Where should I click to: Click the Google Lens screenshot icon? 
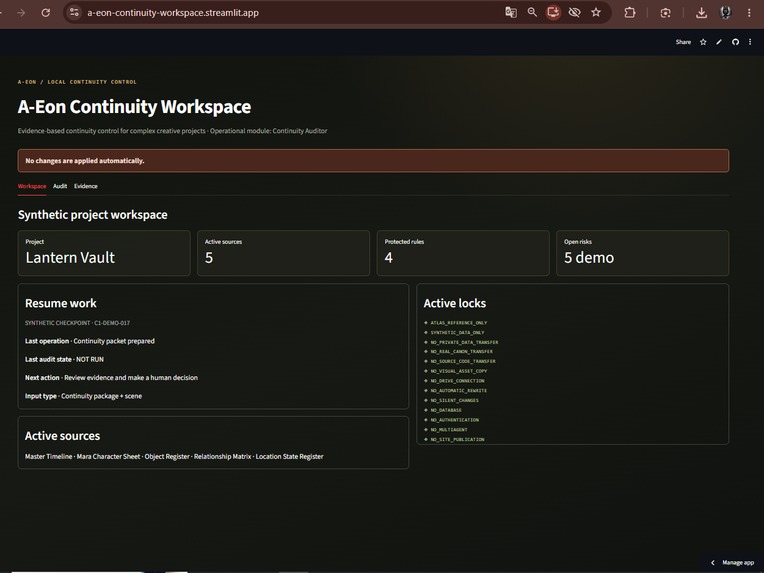point(666,13)
